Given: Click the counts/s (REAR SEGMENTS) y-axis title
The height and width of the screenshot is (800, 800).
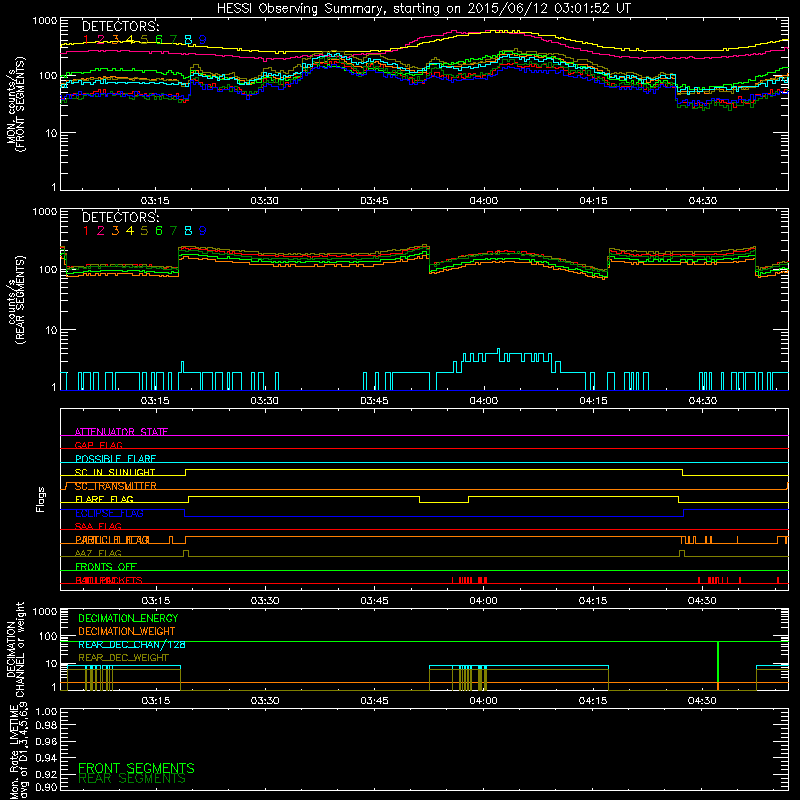Looking at the screenshot, I should tap(15, 300).
